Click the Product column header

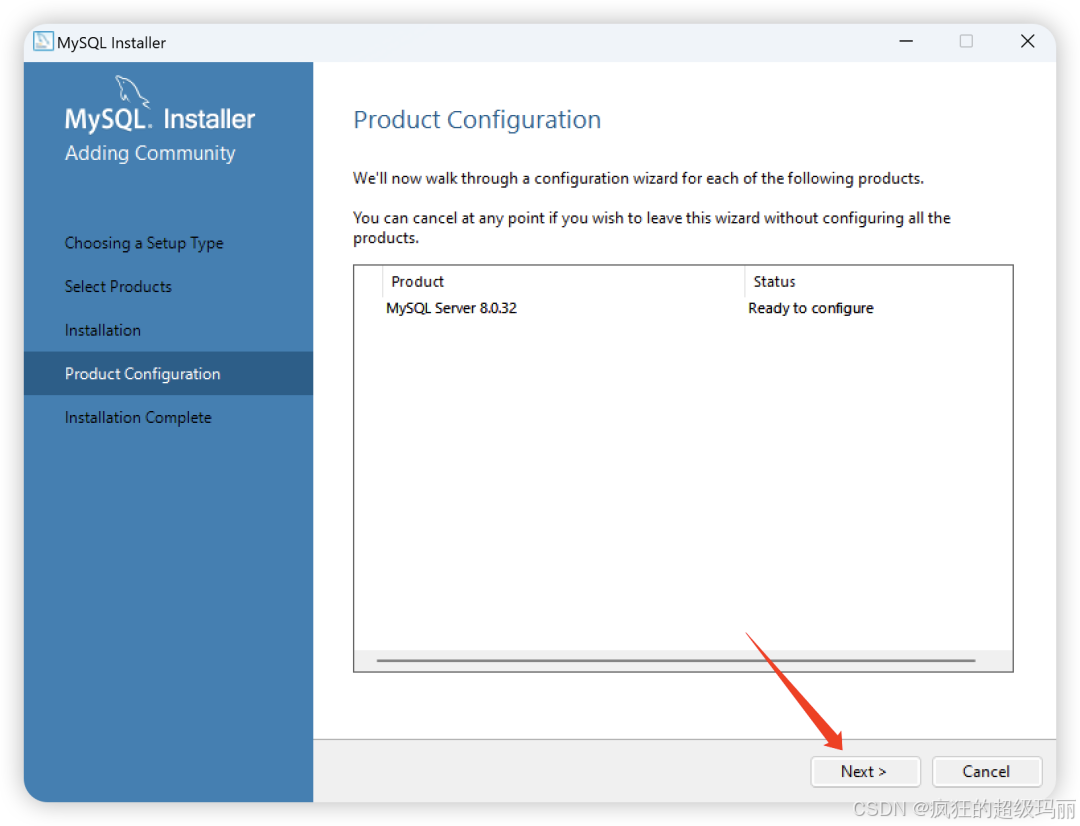tap(563, 281)
